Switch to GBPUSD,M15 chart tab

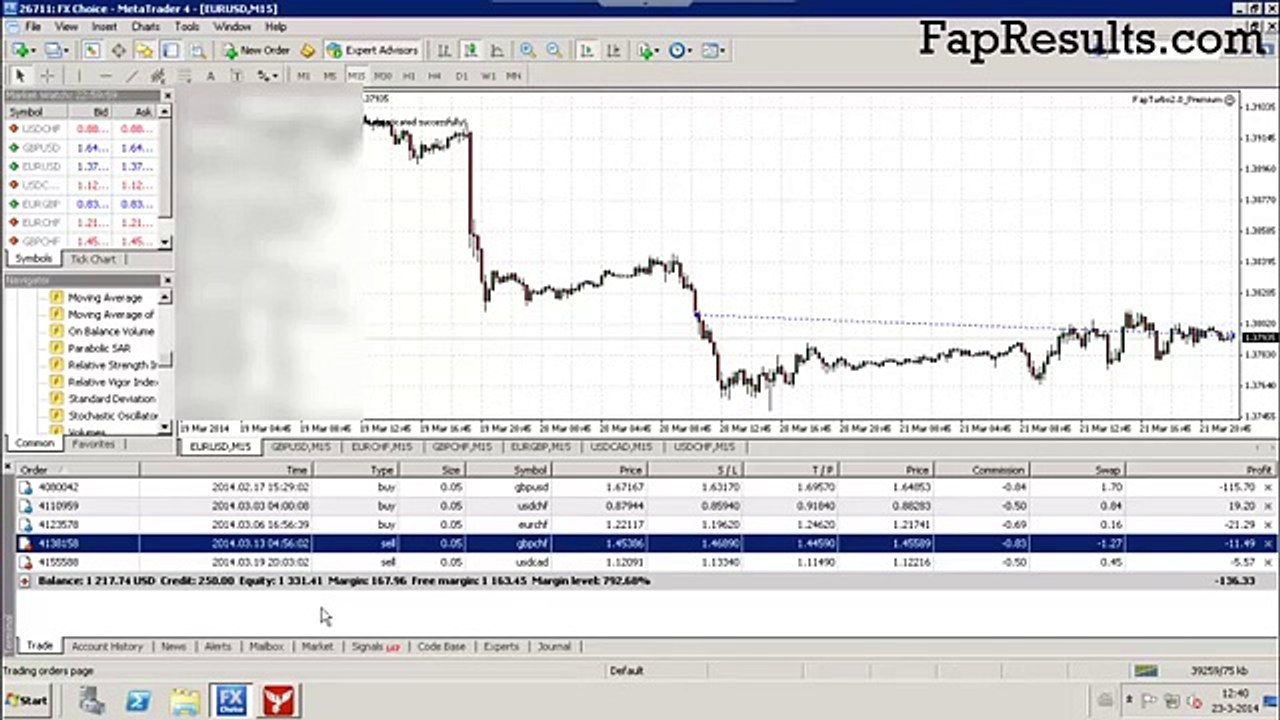(301, 447)
